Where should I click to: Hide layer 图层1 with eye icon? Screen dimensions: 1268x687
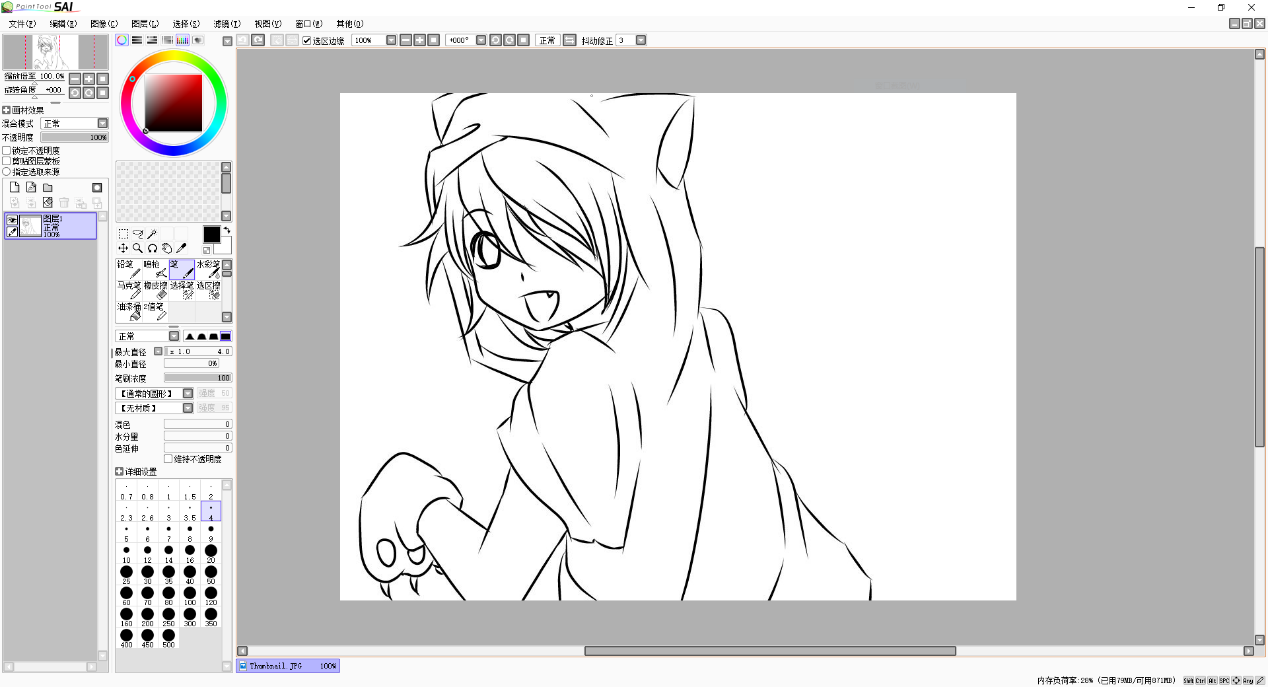12,220
